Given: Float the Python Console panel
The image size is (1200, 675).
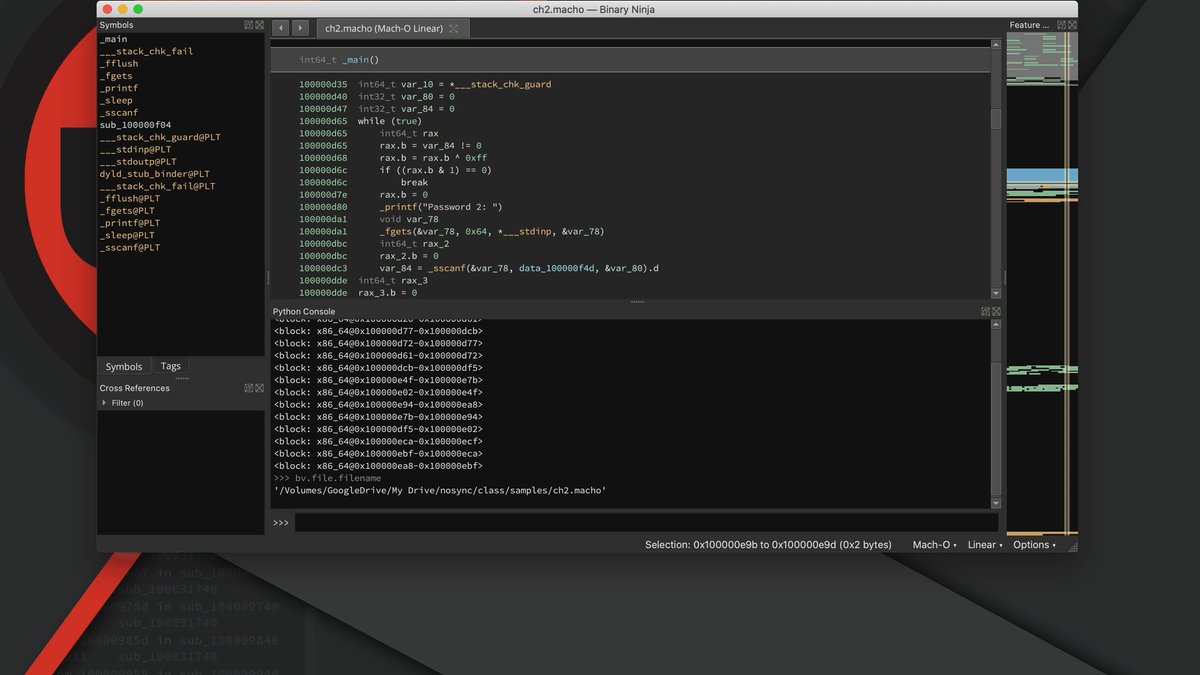Looking at the screenshot, I should pyautogui.click(x=985, y=312).
